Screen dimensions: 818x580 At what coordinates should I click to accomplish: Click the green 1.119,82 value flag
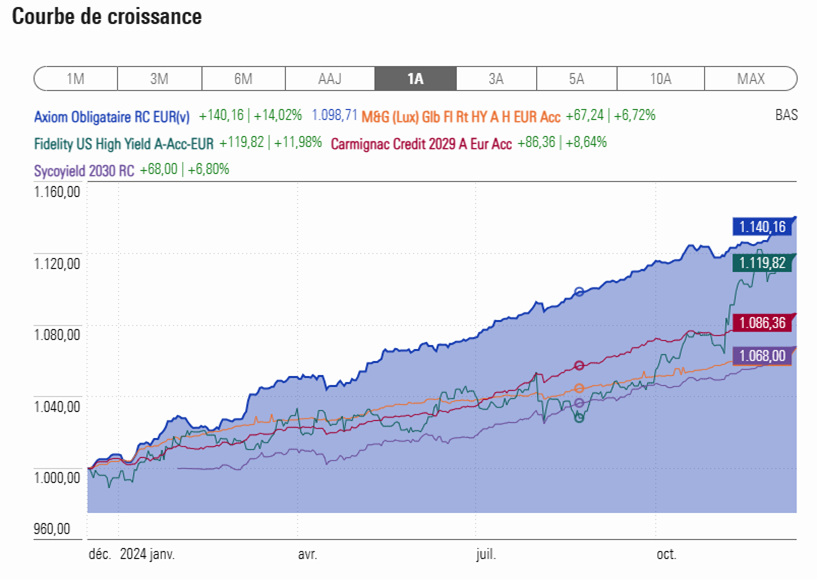pos(764,263)
